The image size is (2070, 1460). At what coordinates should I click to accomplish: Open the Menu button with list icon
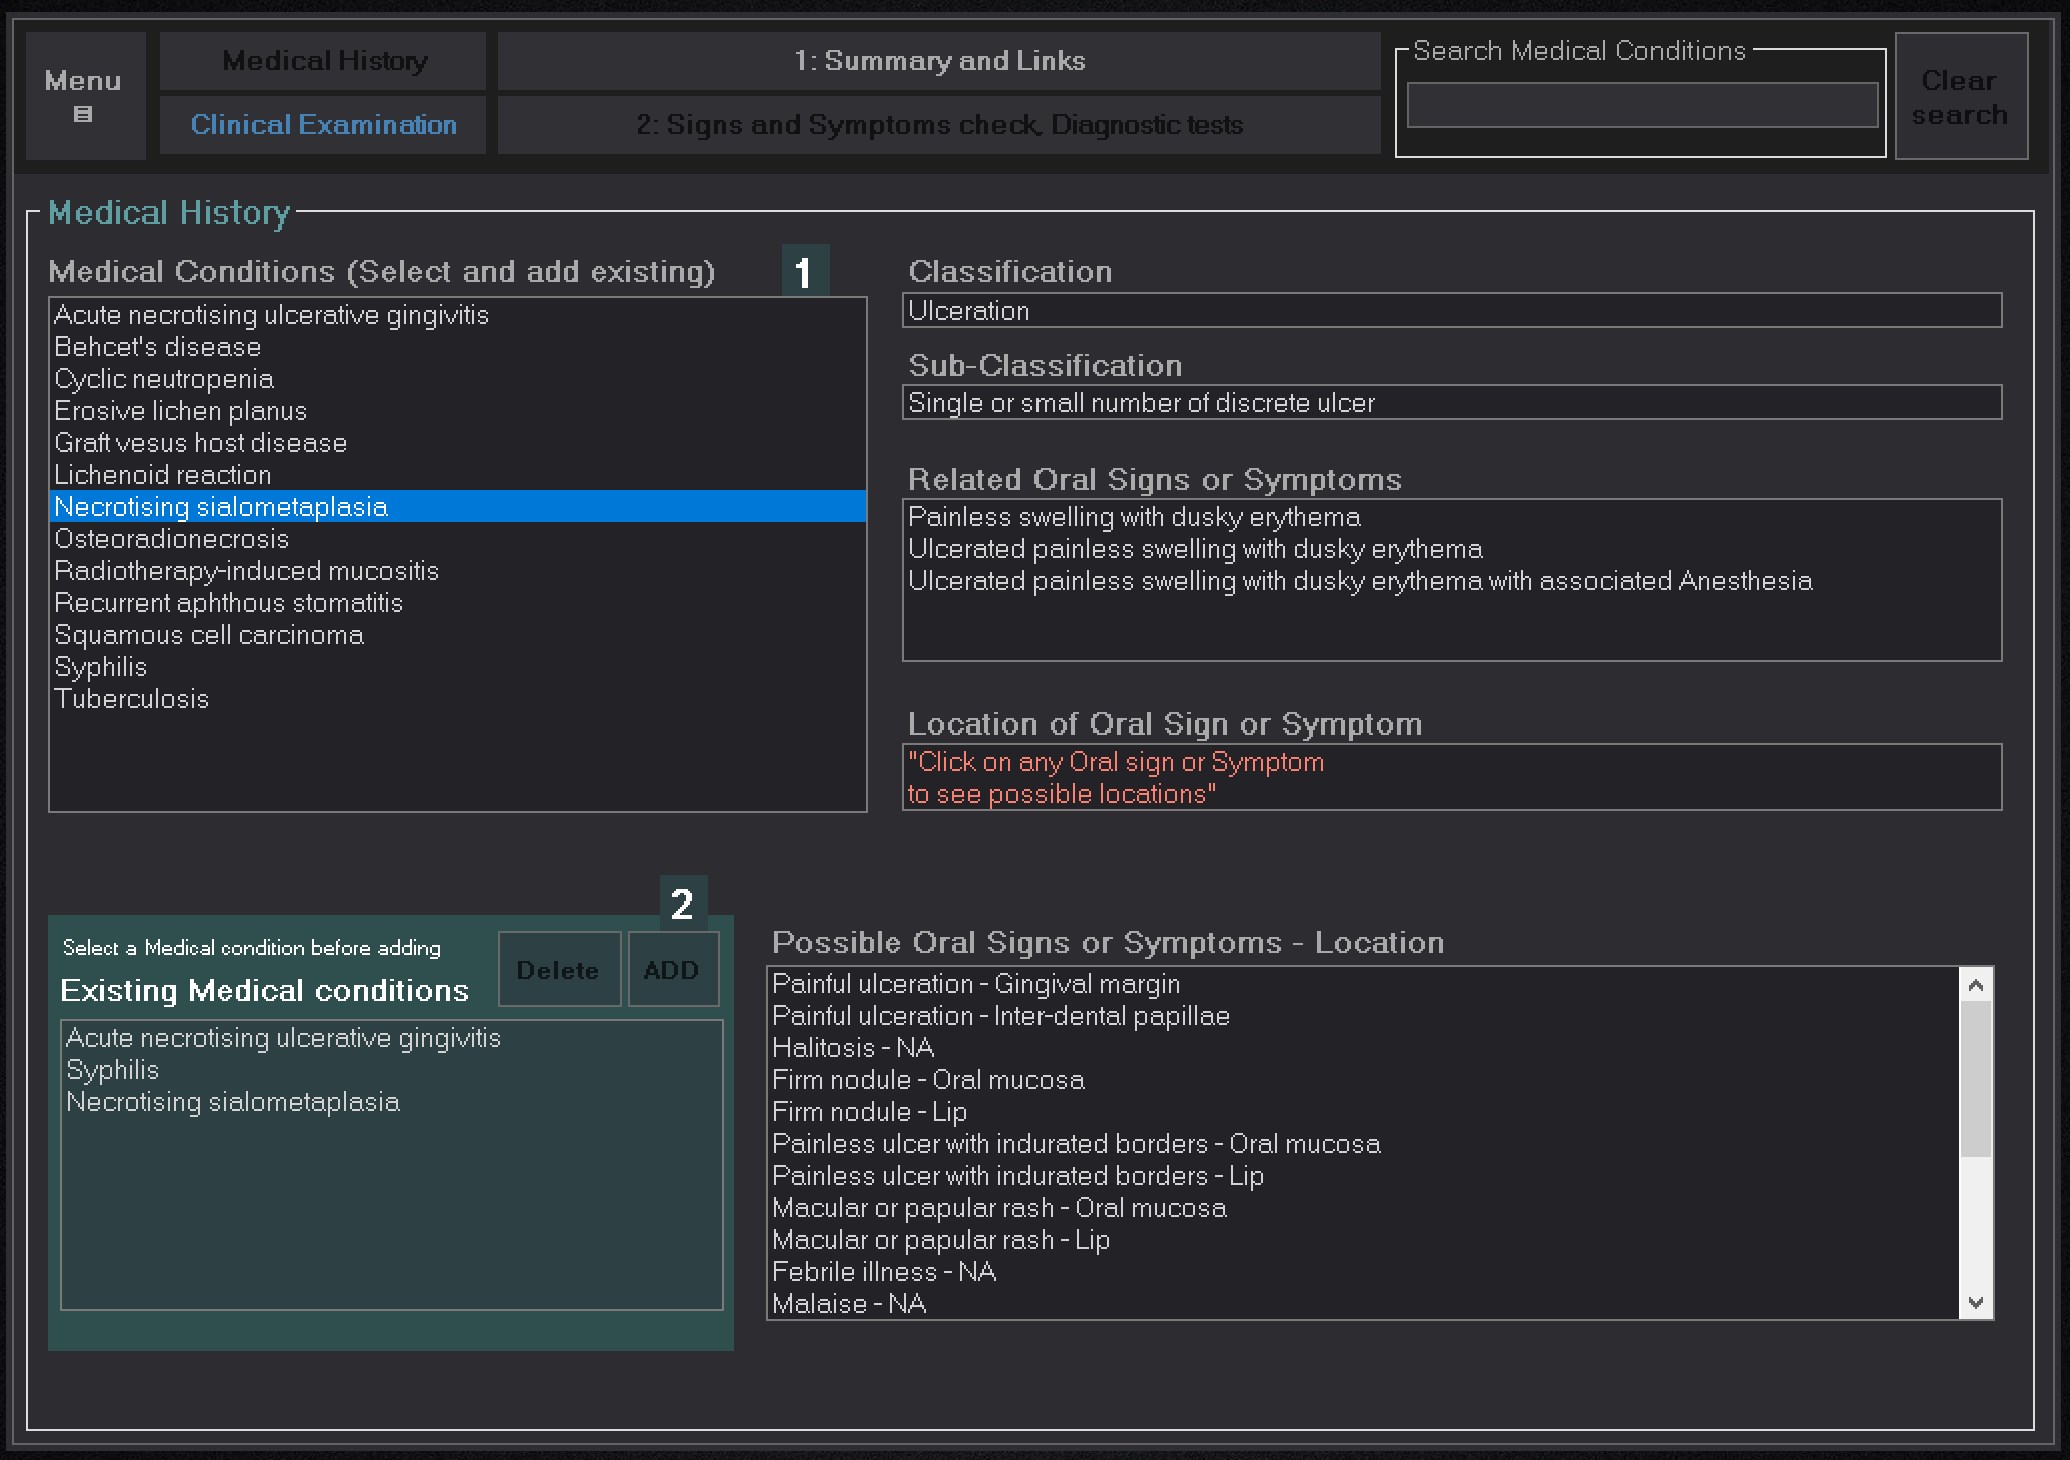click(86, 96)
